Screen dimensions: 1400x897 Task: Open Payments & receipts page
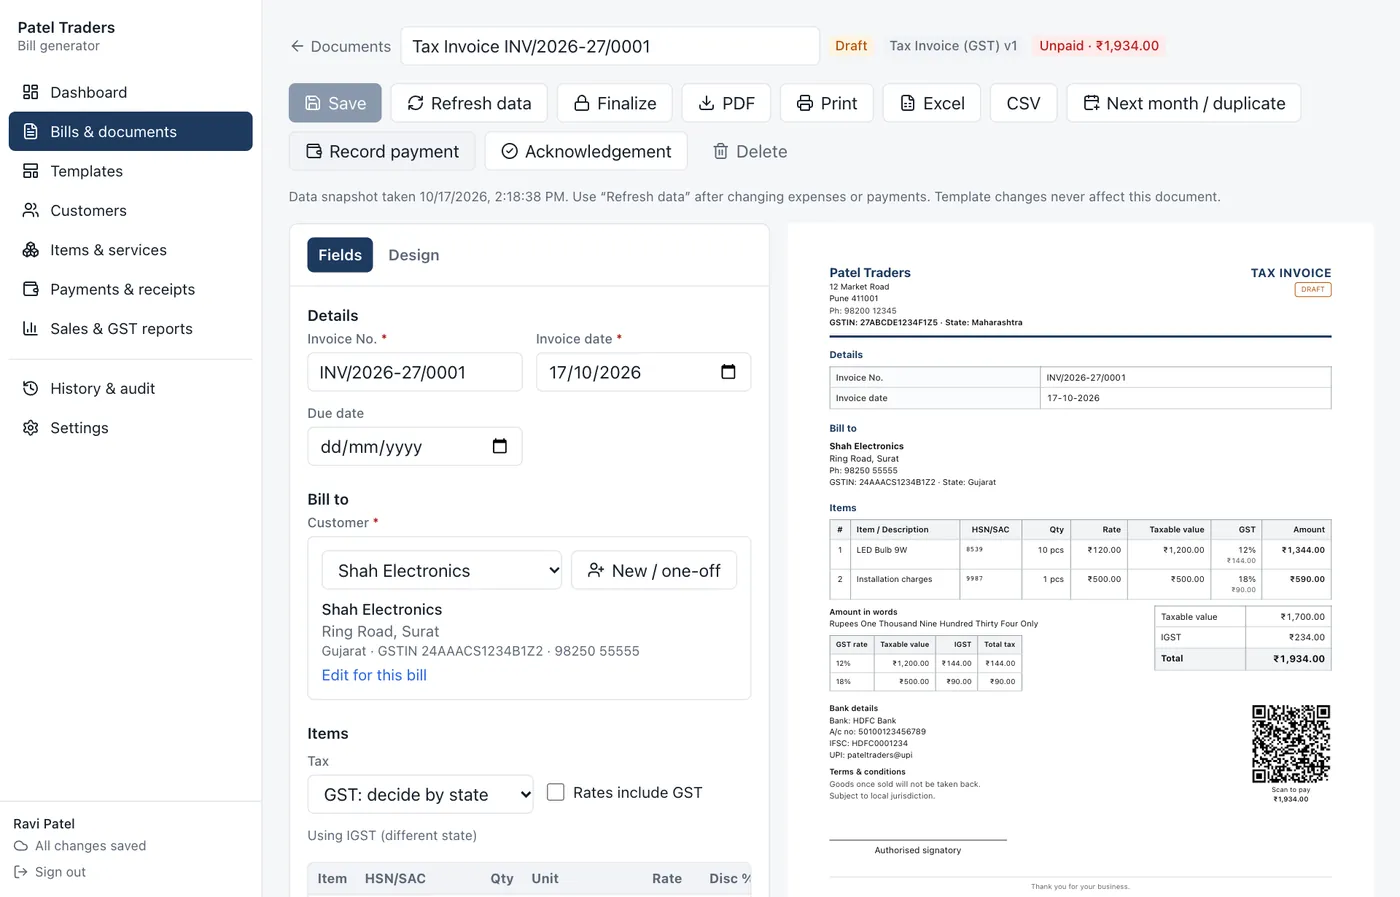pyautogui.click(x=130, y=289)
